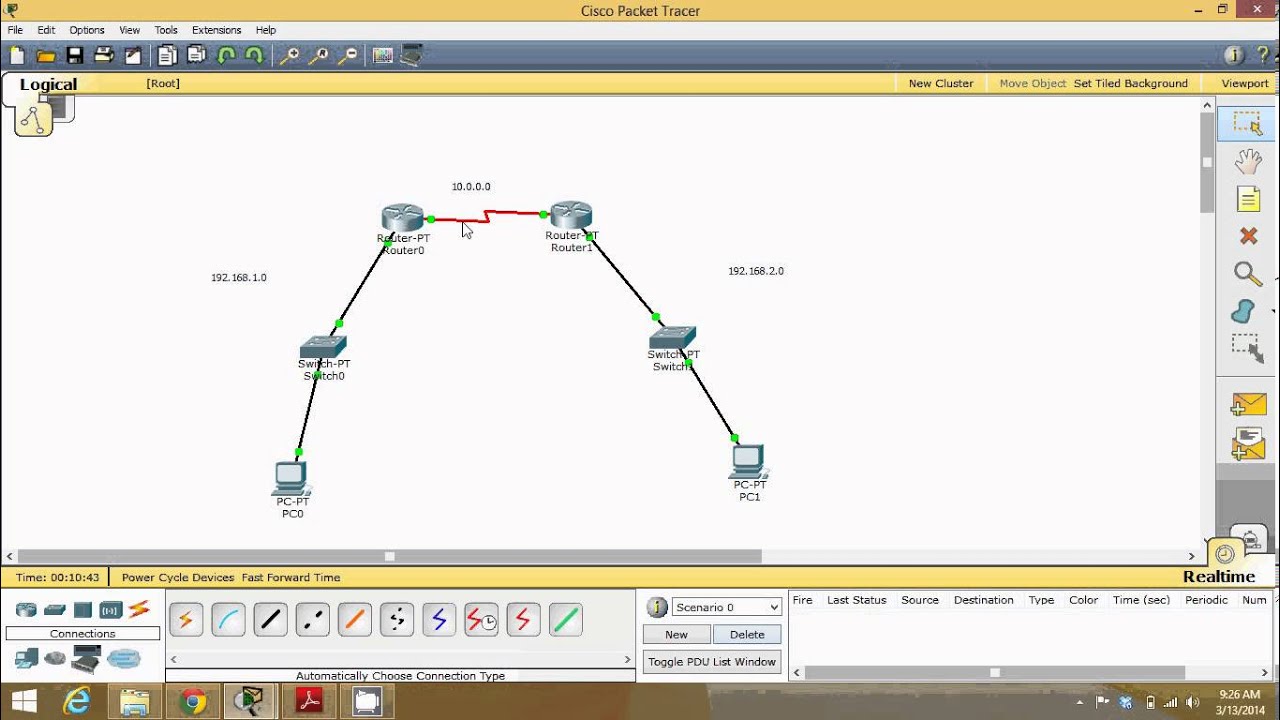This screenshot has height=720, width=1280.
Task: Choose the Switches device category
Action: [55, 609]
